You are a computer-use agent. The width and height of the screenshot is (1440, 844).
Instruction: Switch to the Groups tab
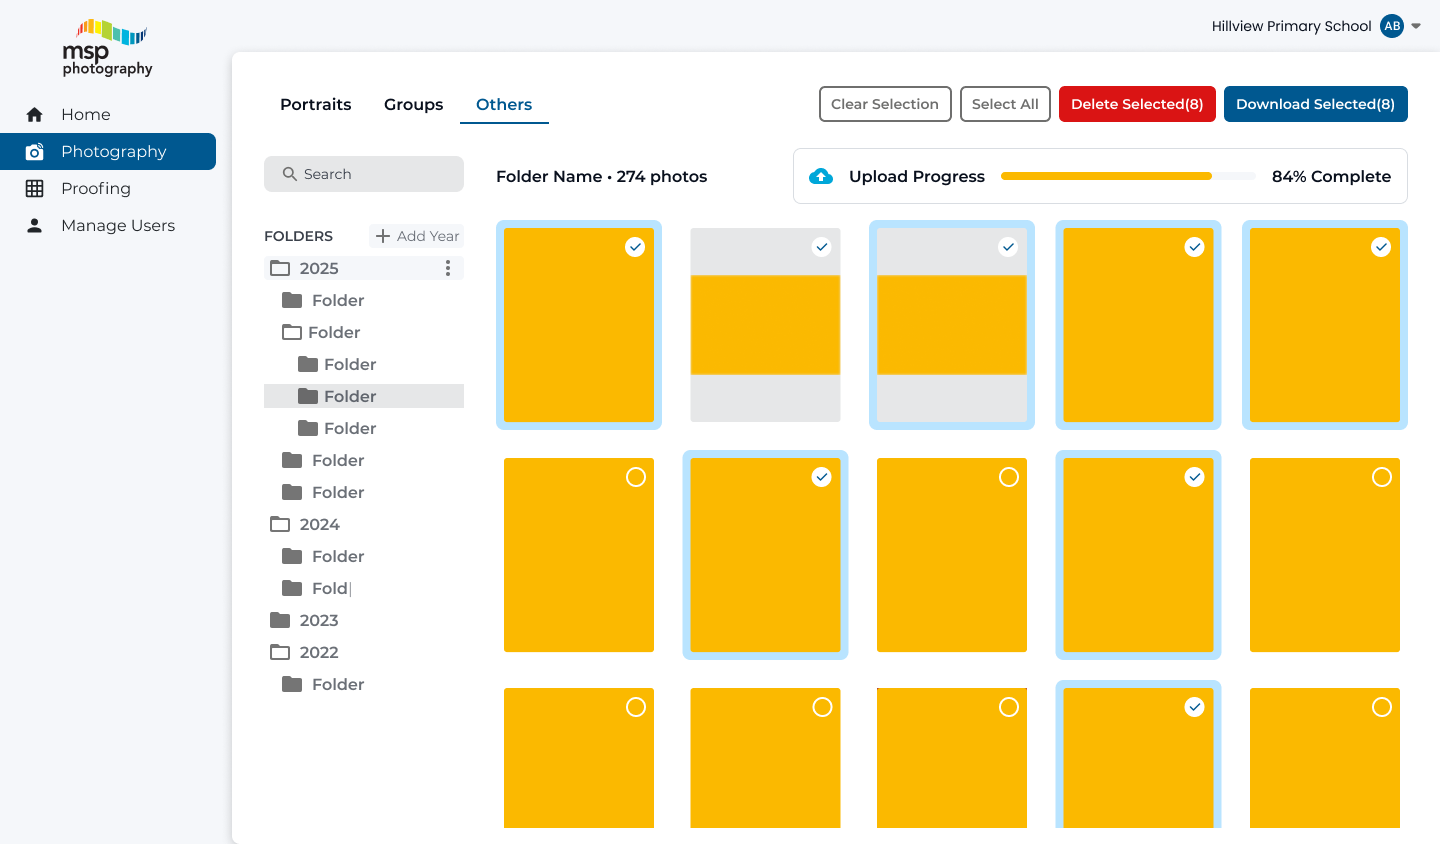click(x=413, y=104)
